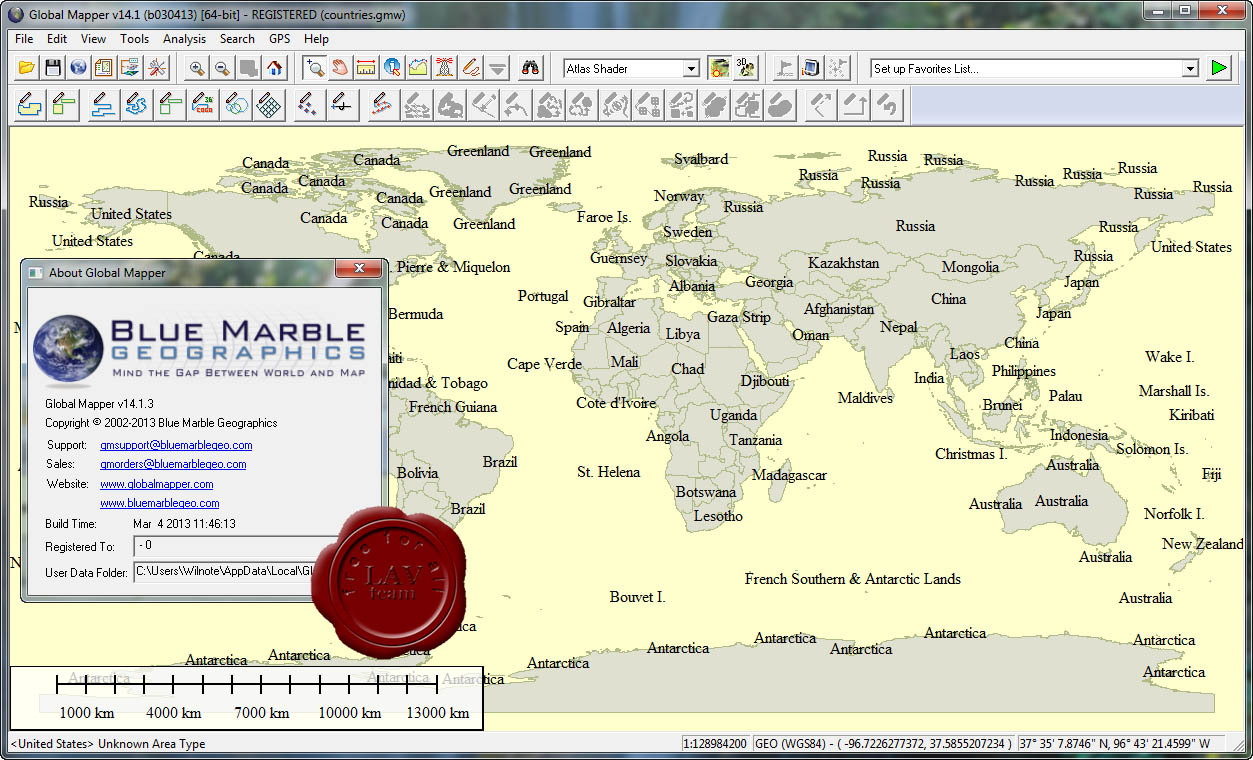Click the Mongolia label on the map
The width and height of the screenshot is (1253, 760).
tap(970, 267)
